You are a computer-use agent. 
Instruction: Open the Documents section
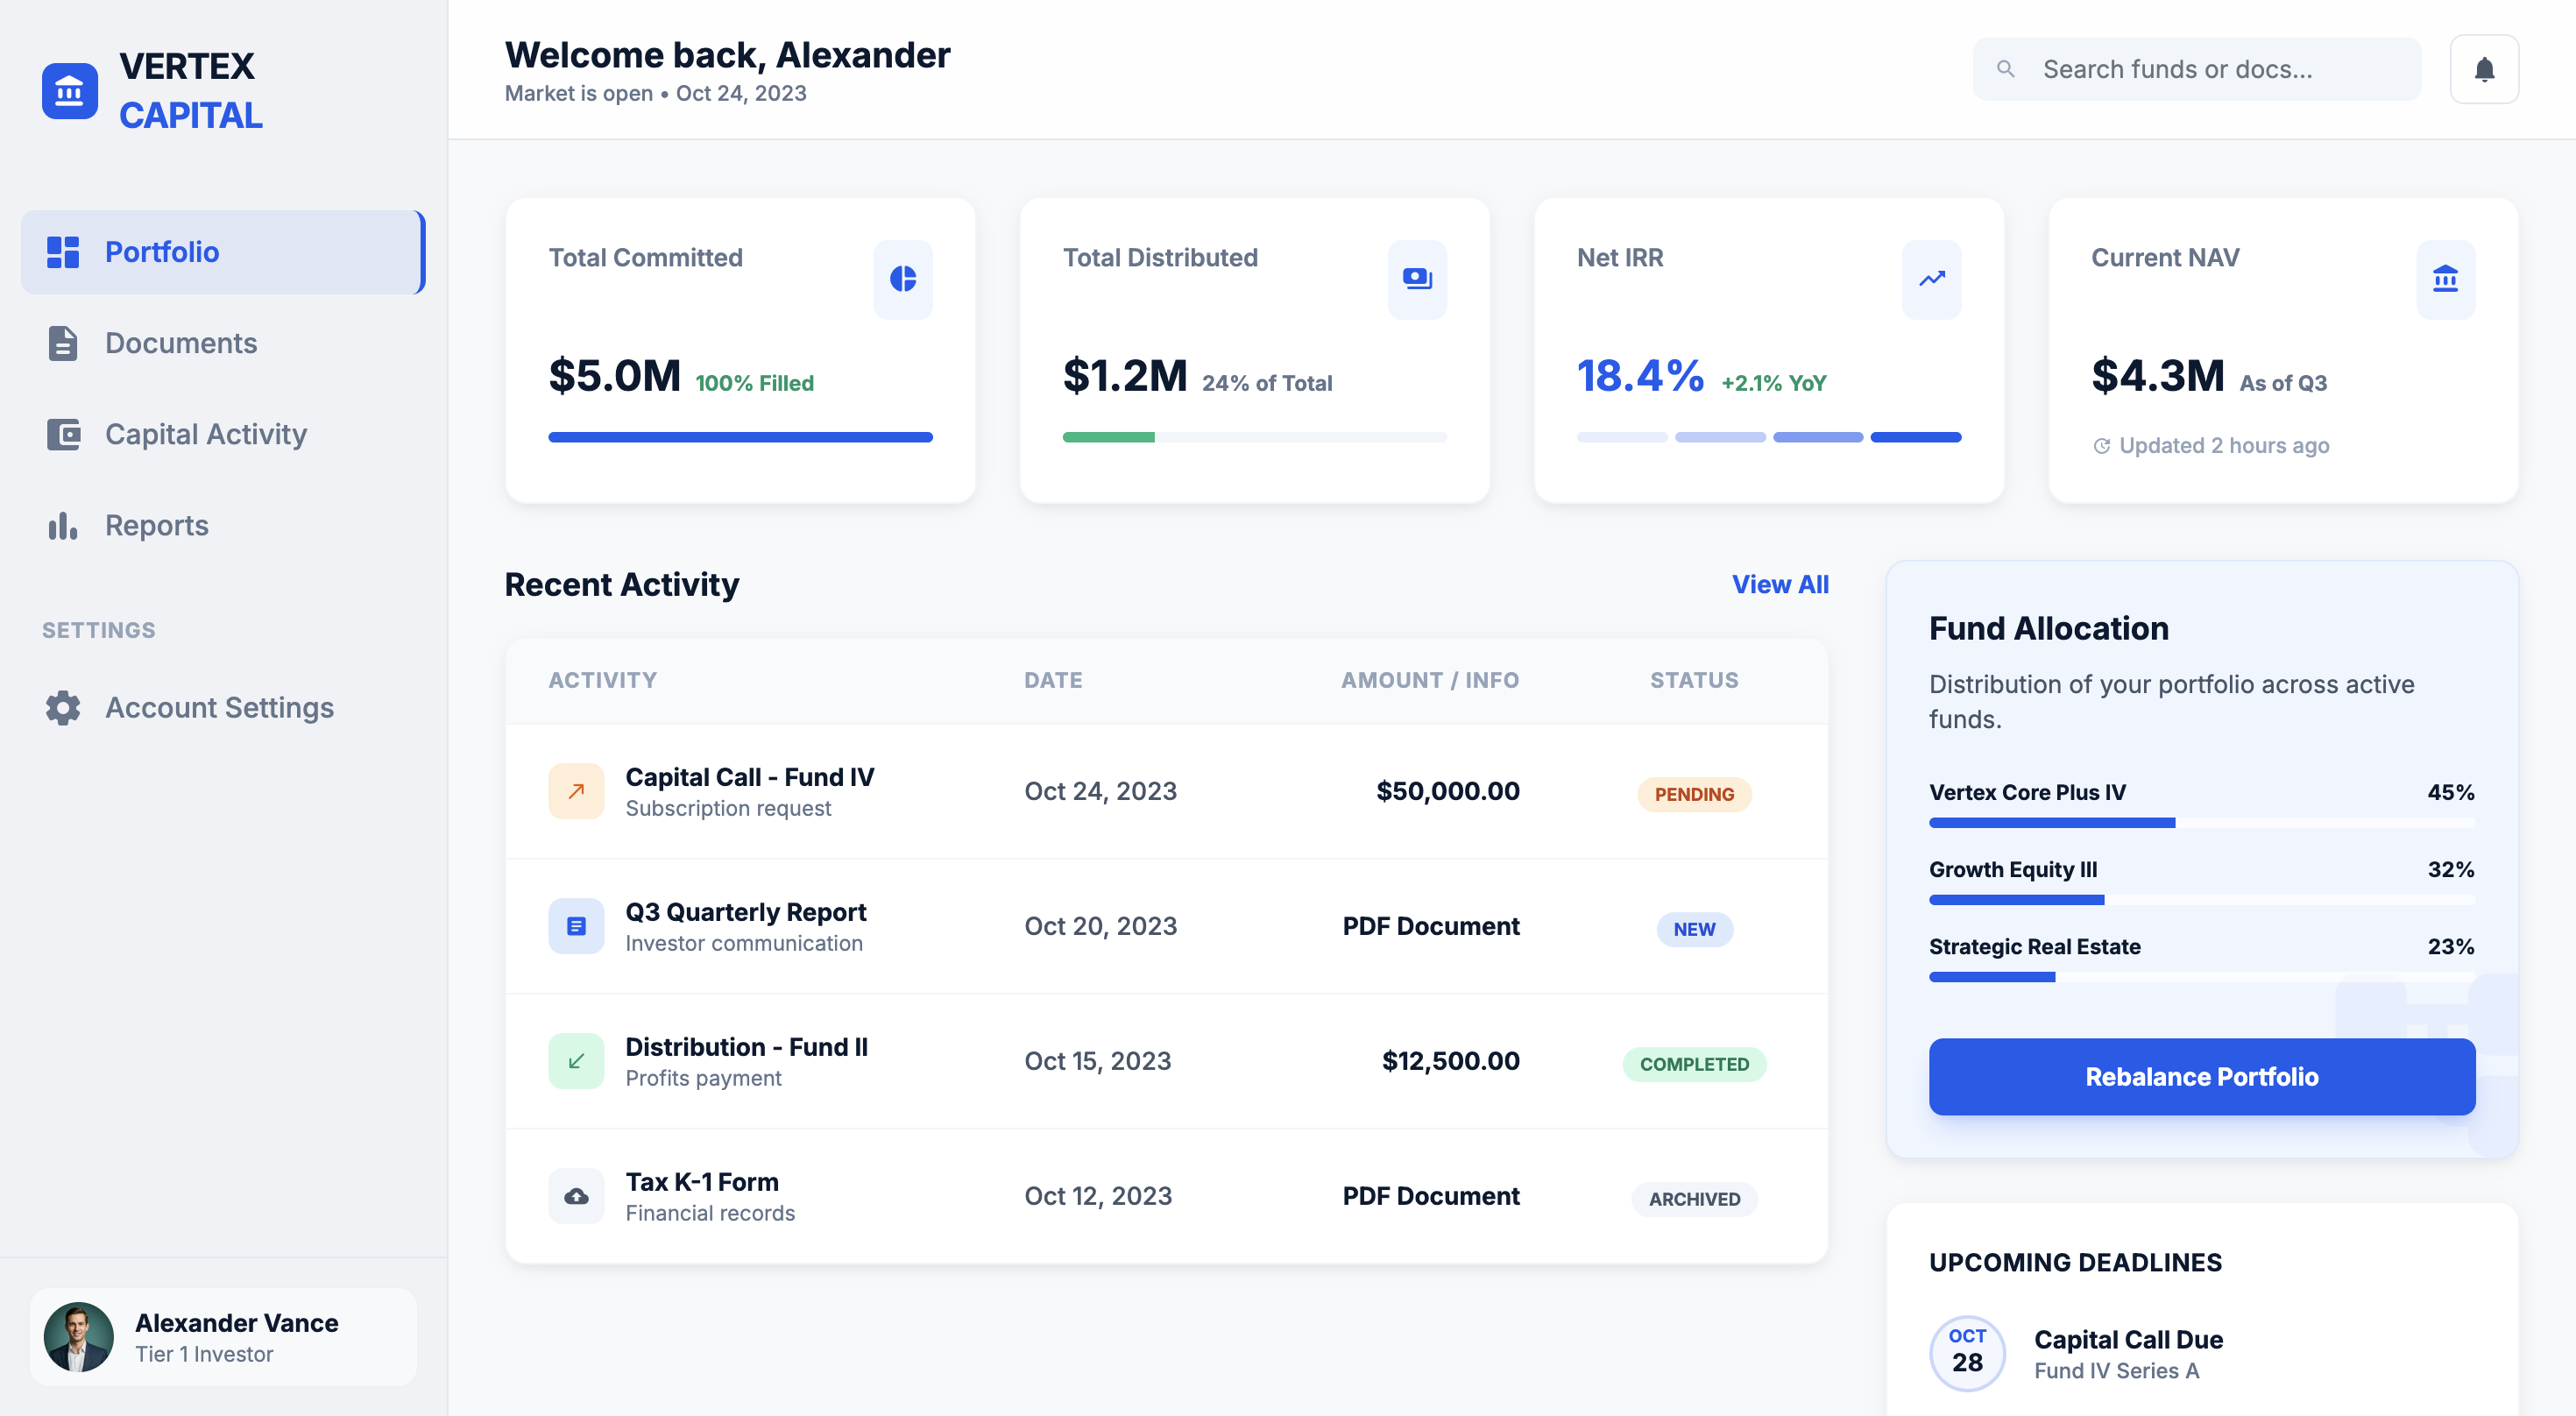tap(181, 343)
